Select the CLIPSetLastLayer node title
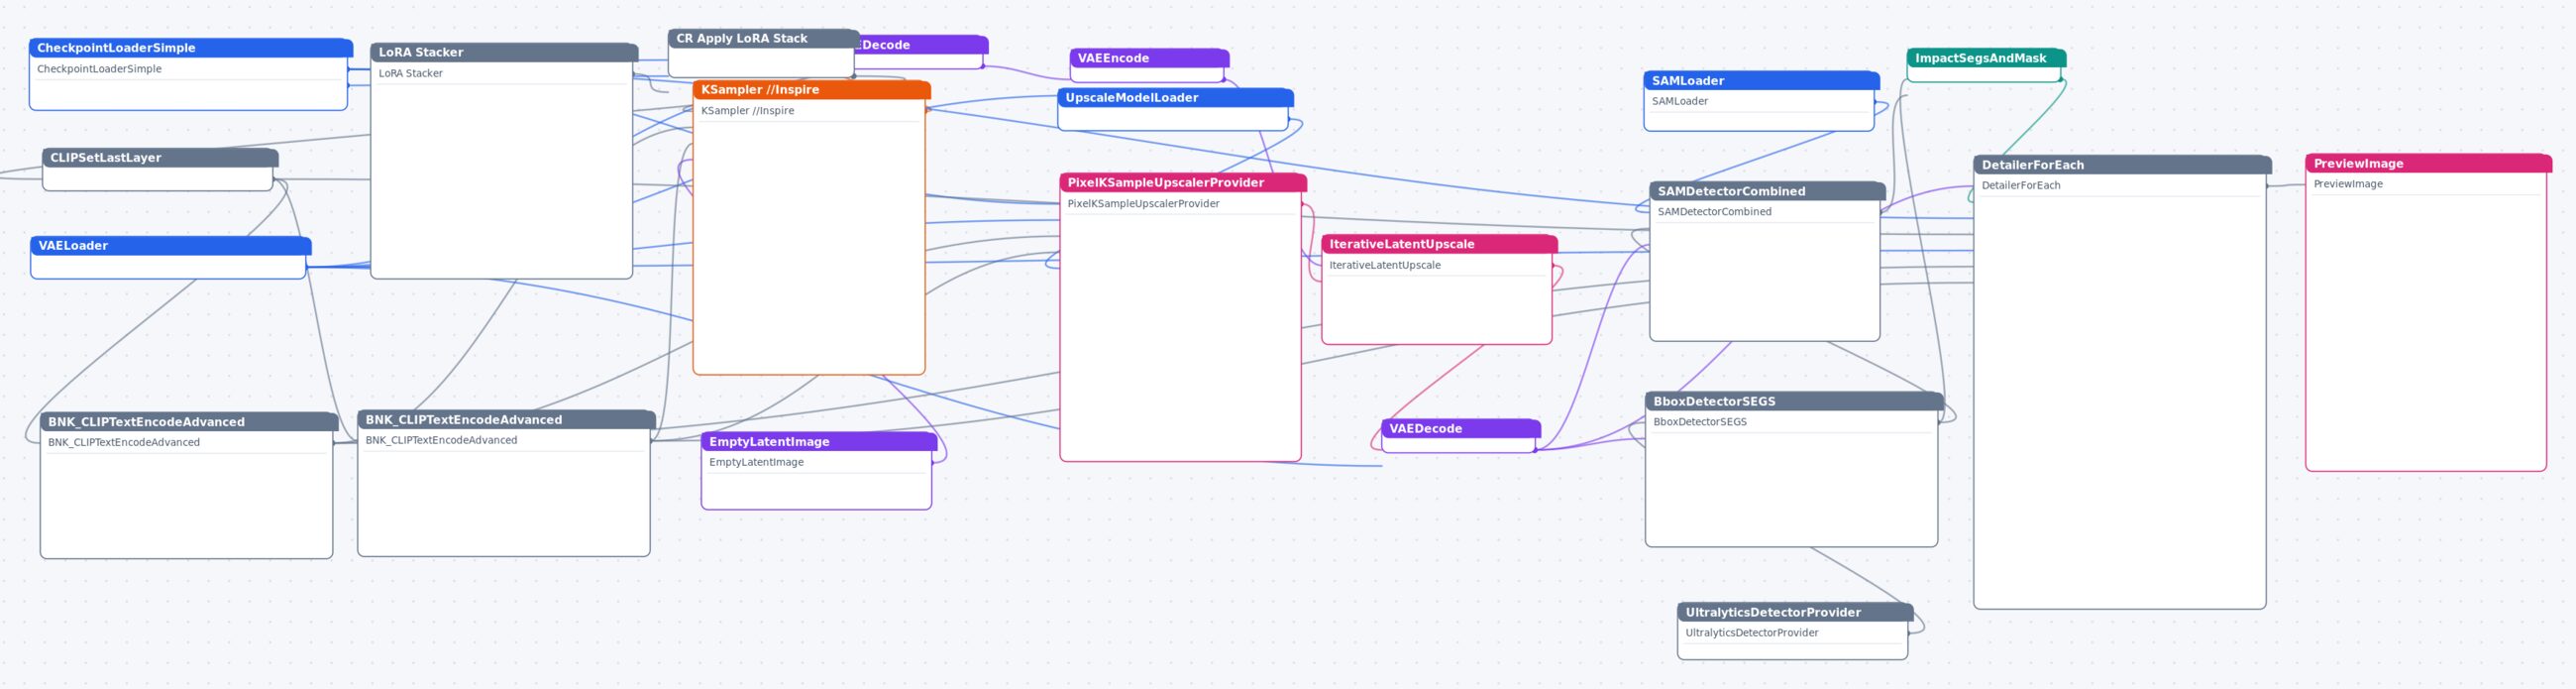The height and width of the screenshot is (689, 2576). coord(160,158)
